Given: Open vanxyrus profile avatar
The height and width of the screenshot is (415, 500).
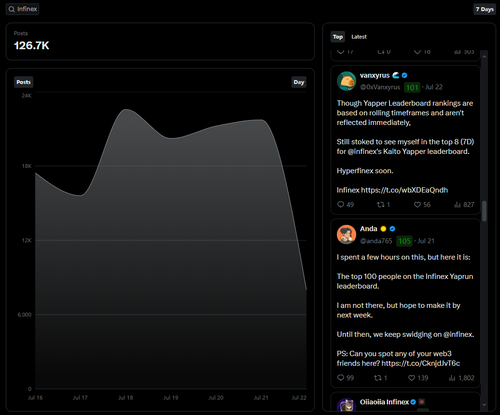Looking at the screenshot, I should (346, 81).
